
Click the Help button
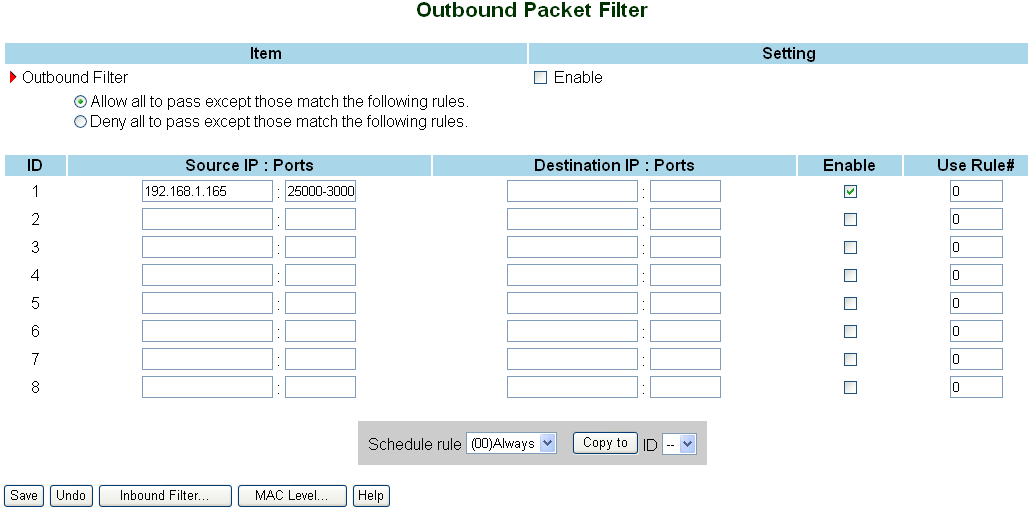click(371, 496)
